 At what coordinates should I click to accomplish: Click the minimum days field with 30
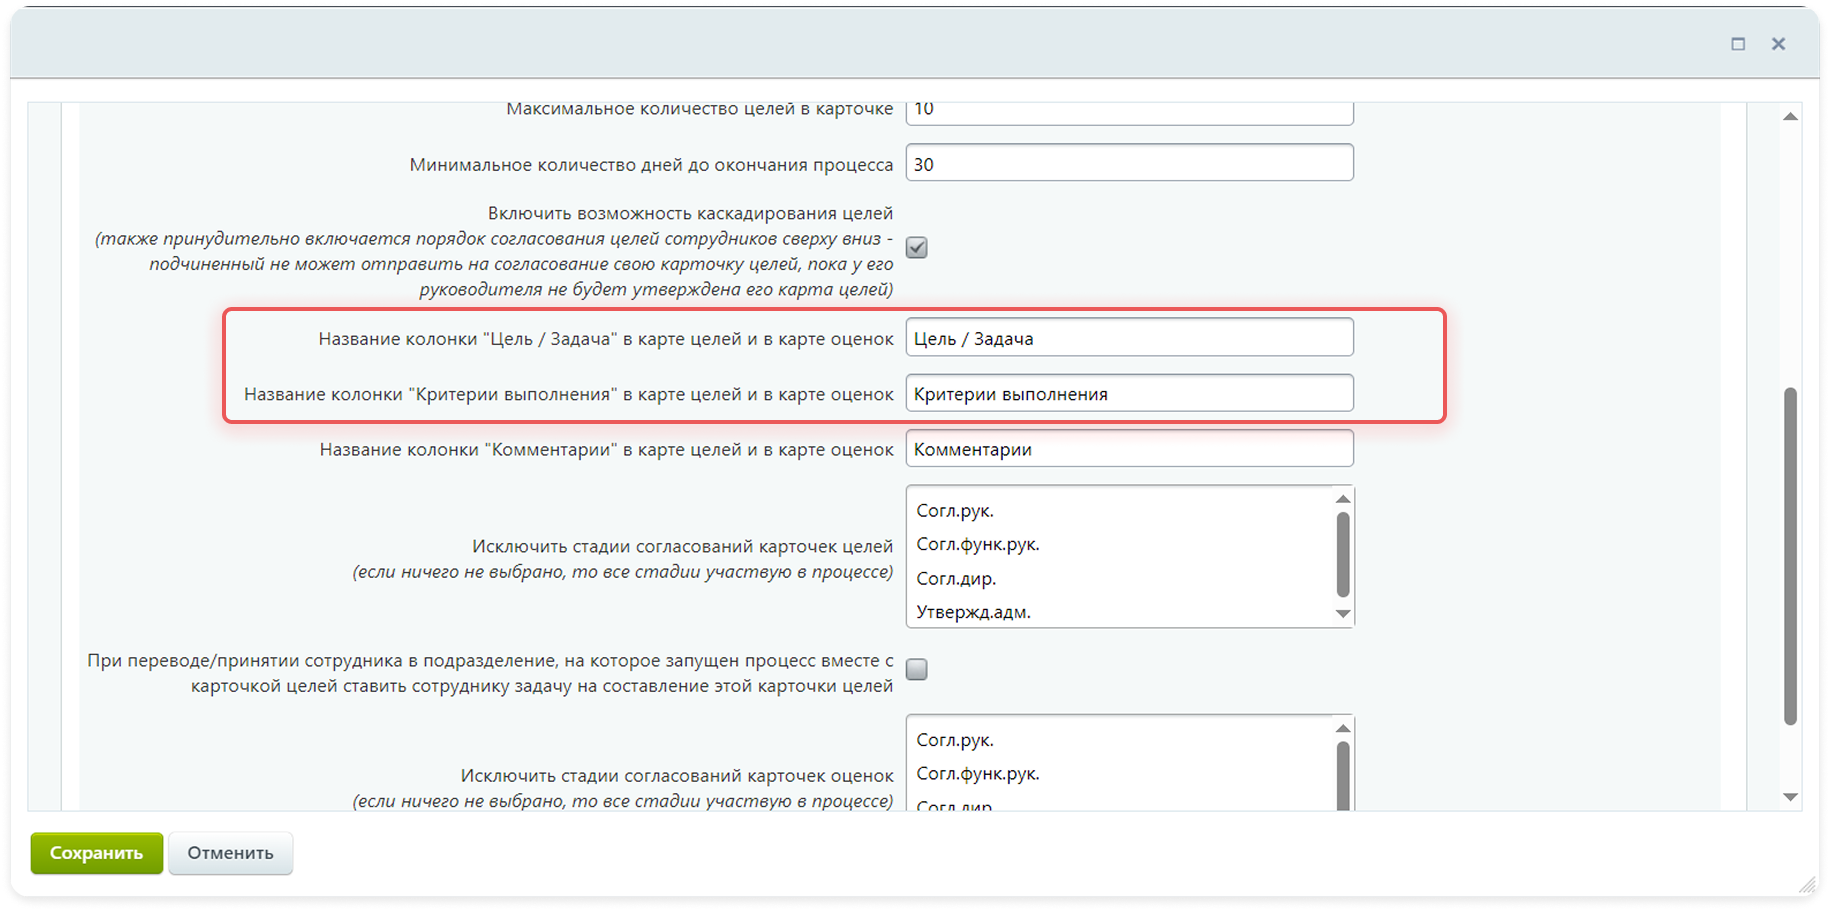click(x=1128, y=164)
